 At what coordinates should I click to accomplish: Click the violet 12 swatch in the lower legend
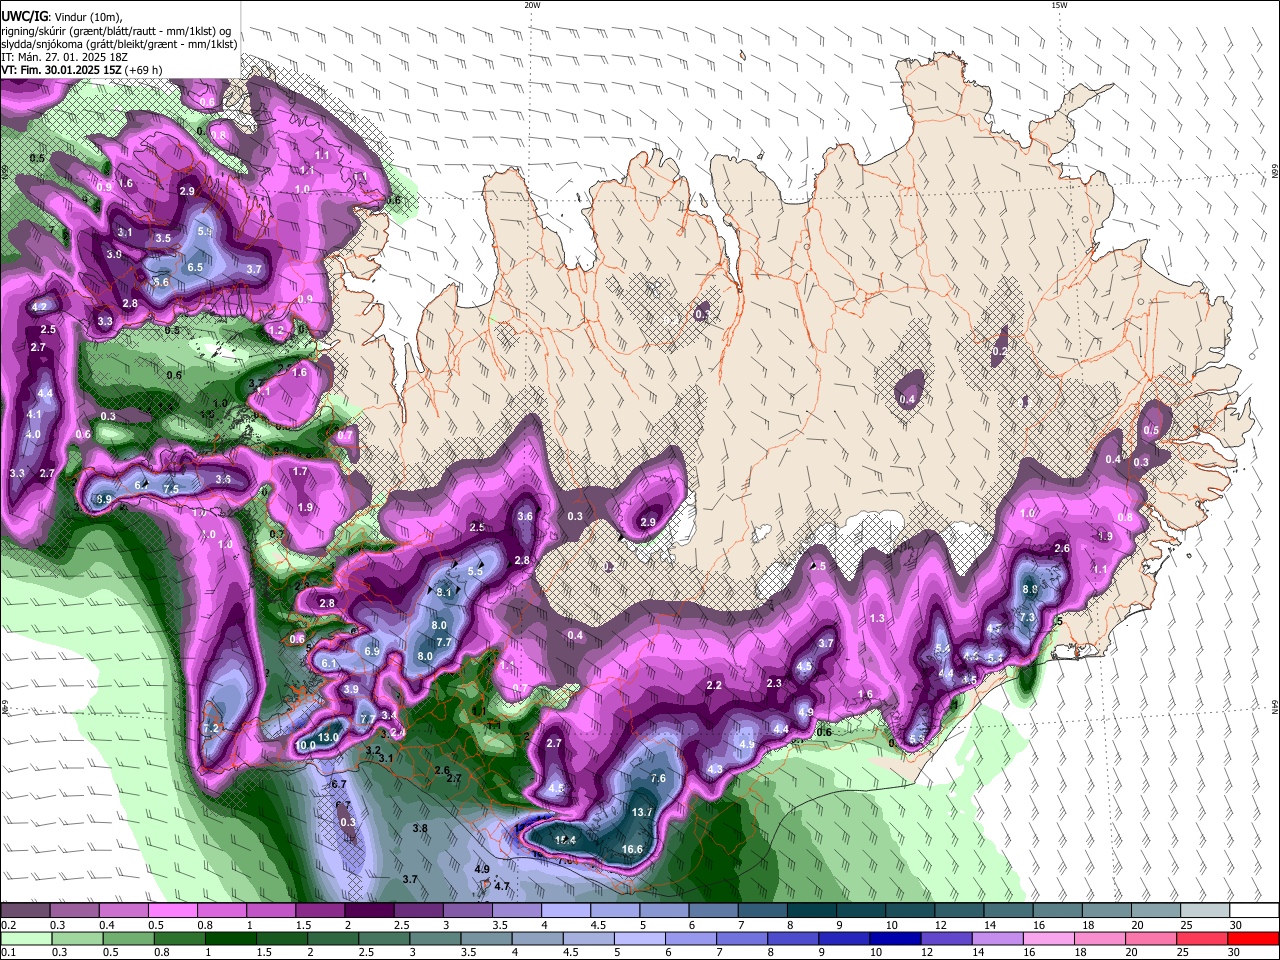click(946, 938)
